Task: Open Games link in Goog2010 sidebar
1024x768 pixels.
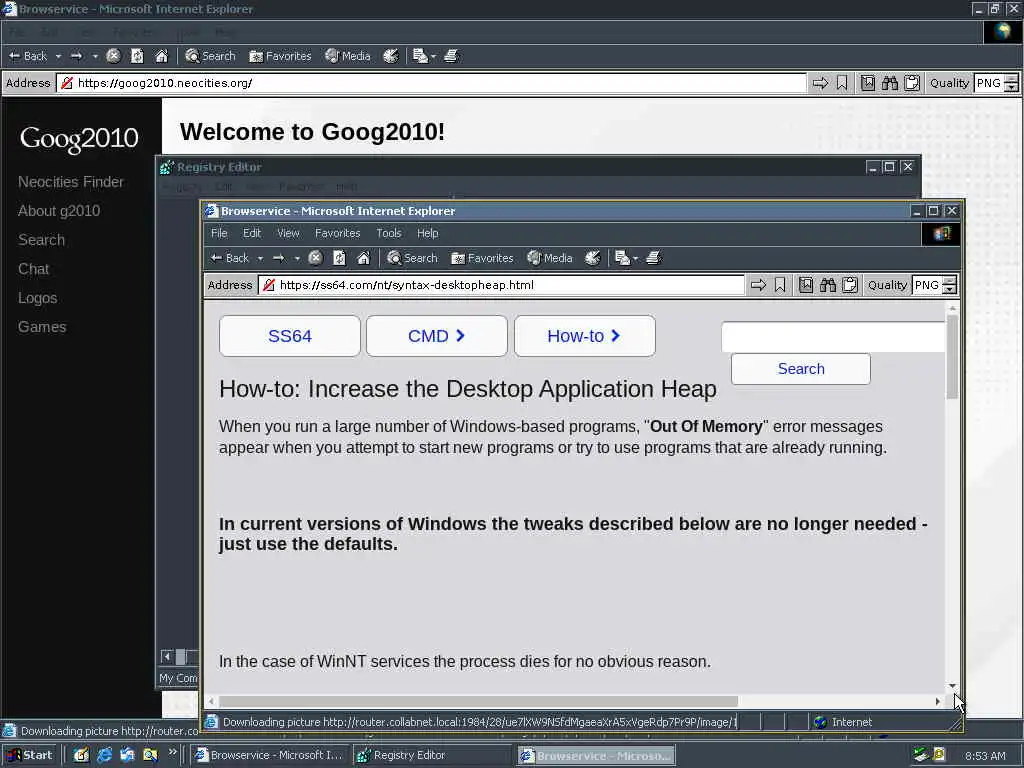Action: coord(42,327)
